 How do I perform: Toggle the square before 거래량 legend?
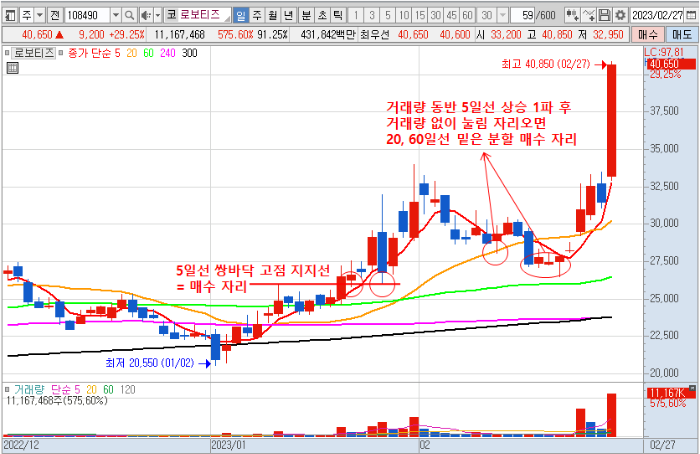[x=7, y=390]
